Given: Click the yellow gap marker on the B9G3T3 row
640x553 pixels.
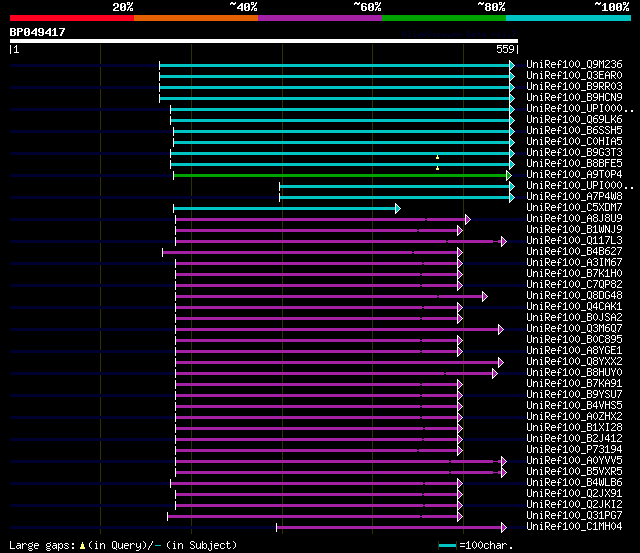Looking at the screenshot, I should pyautogui.click(x=437, y=157).
